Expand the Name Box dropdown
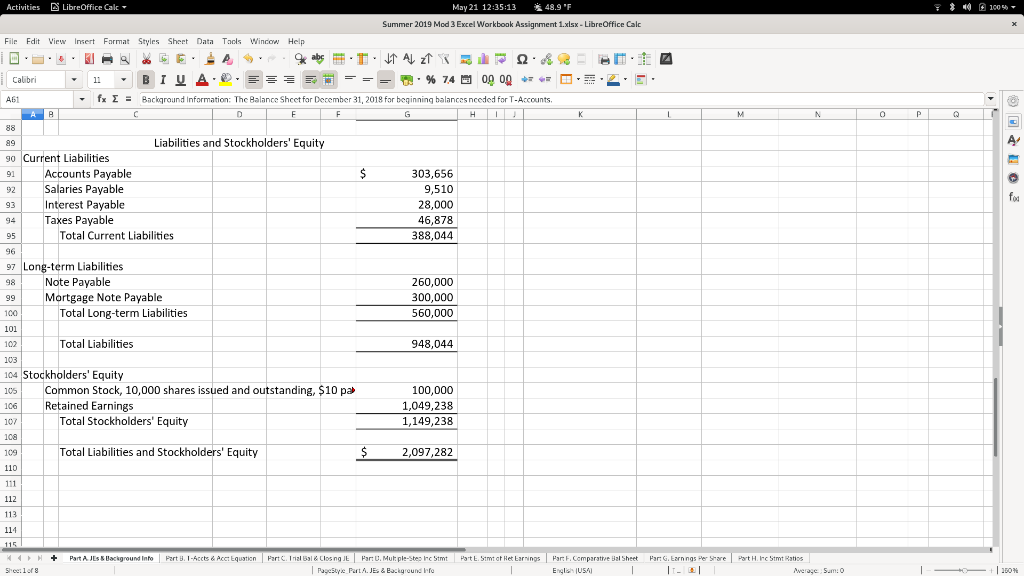Viewport: 1024px width, 576px height. [82, 99]
